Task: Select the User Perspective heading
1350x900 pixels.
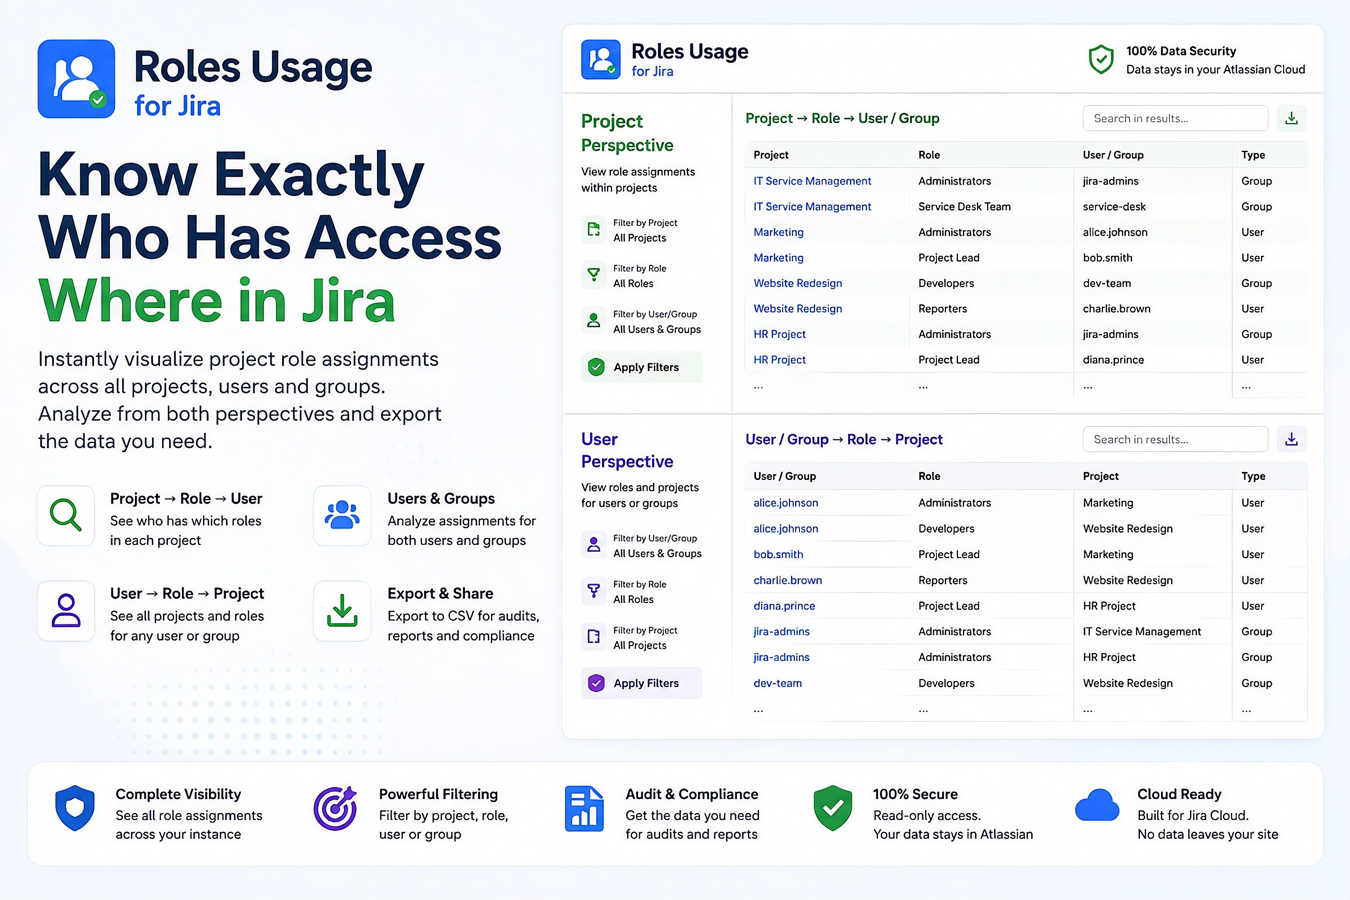Action: coord(627,450)
